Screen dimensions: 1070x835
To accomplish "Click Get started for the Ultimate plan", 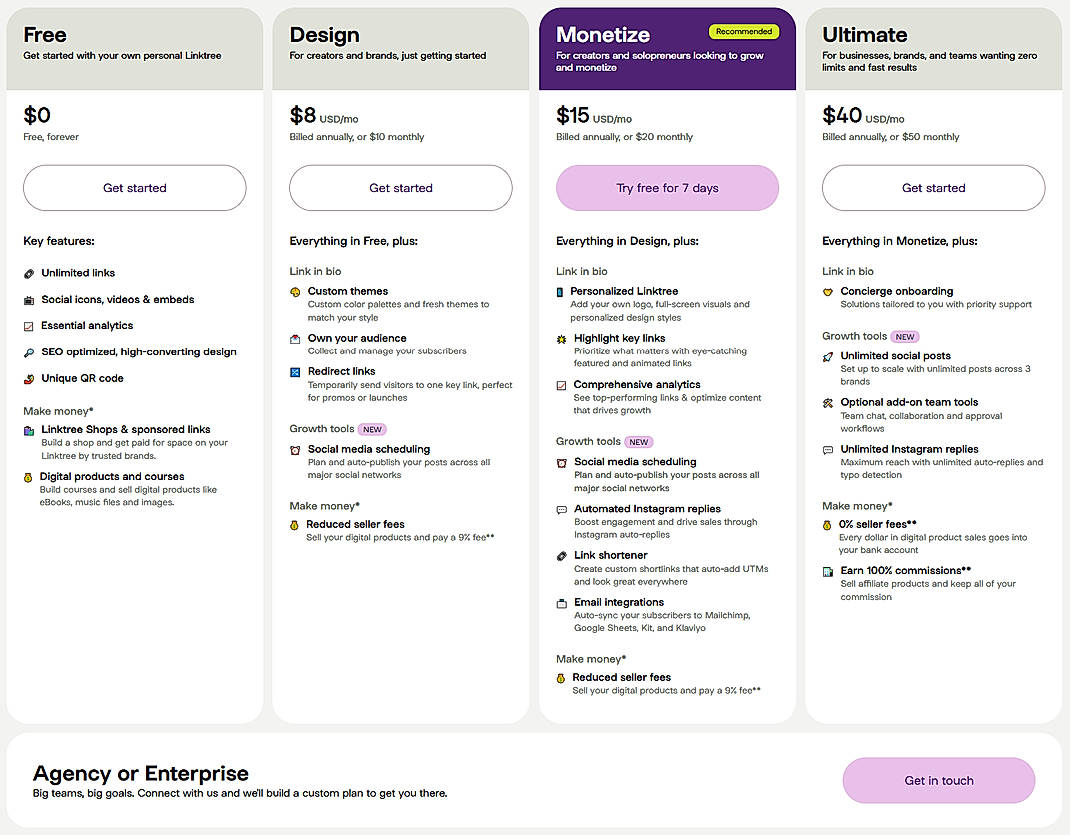I will click(933, 188).
